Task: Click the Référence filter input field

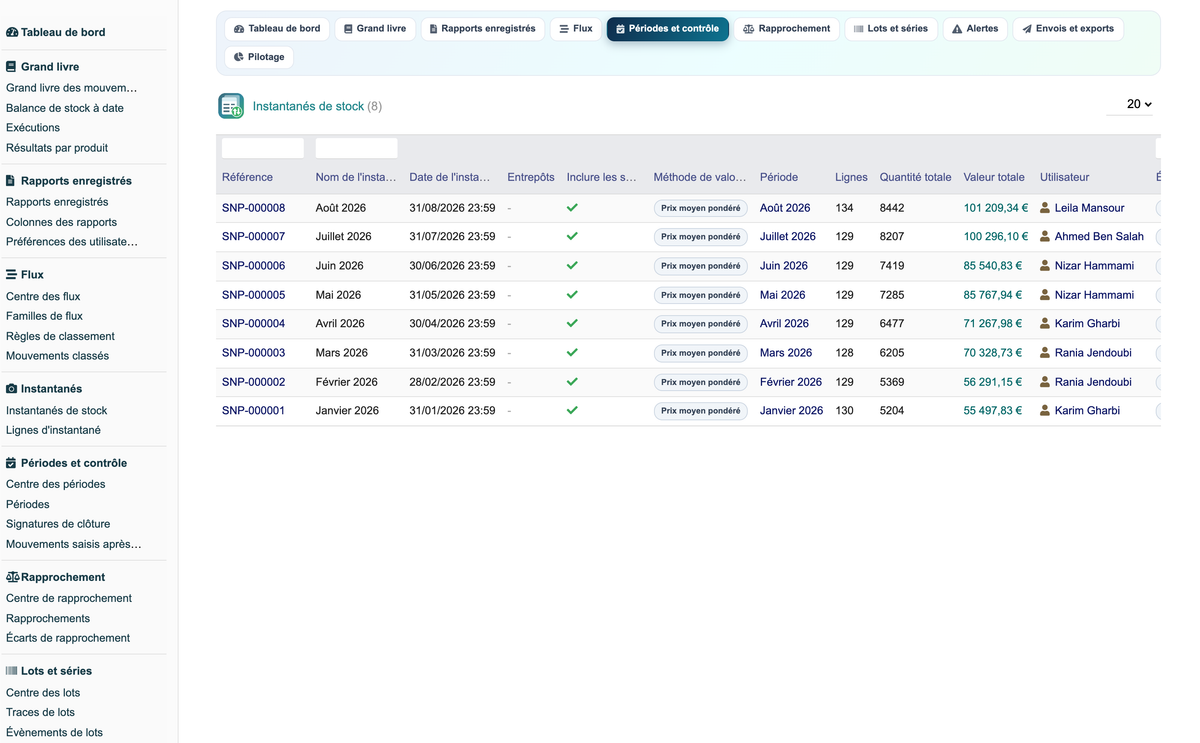Action: tap(263, 148)
